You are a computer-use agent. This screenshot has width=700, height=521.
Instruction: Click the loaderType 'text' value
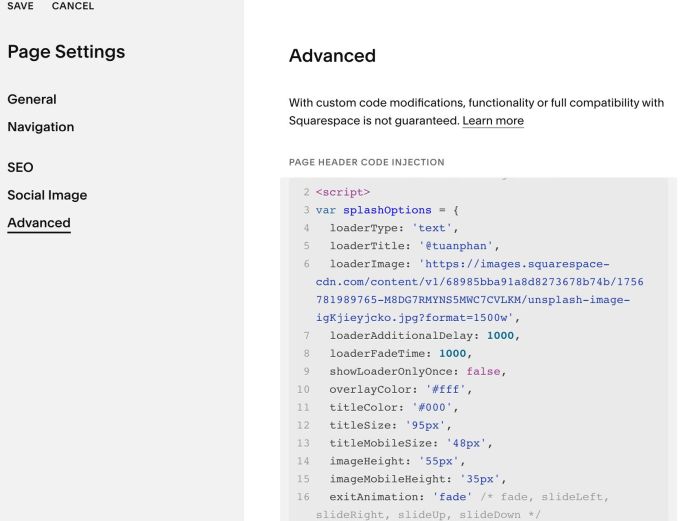[431, 228]
